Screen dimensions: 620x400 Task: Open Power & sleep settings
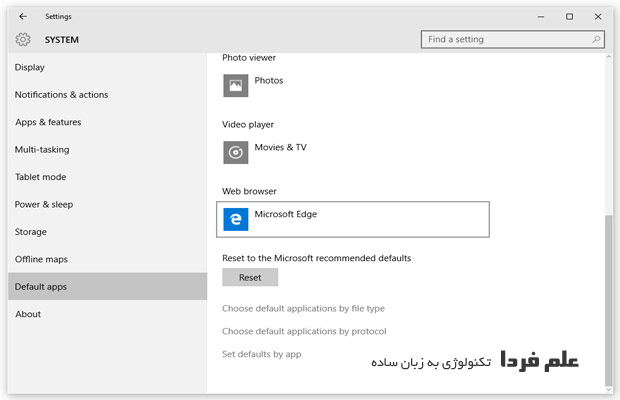[44, 204]
